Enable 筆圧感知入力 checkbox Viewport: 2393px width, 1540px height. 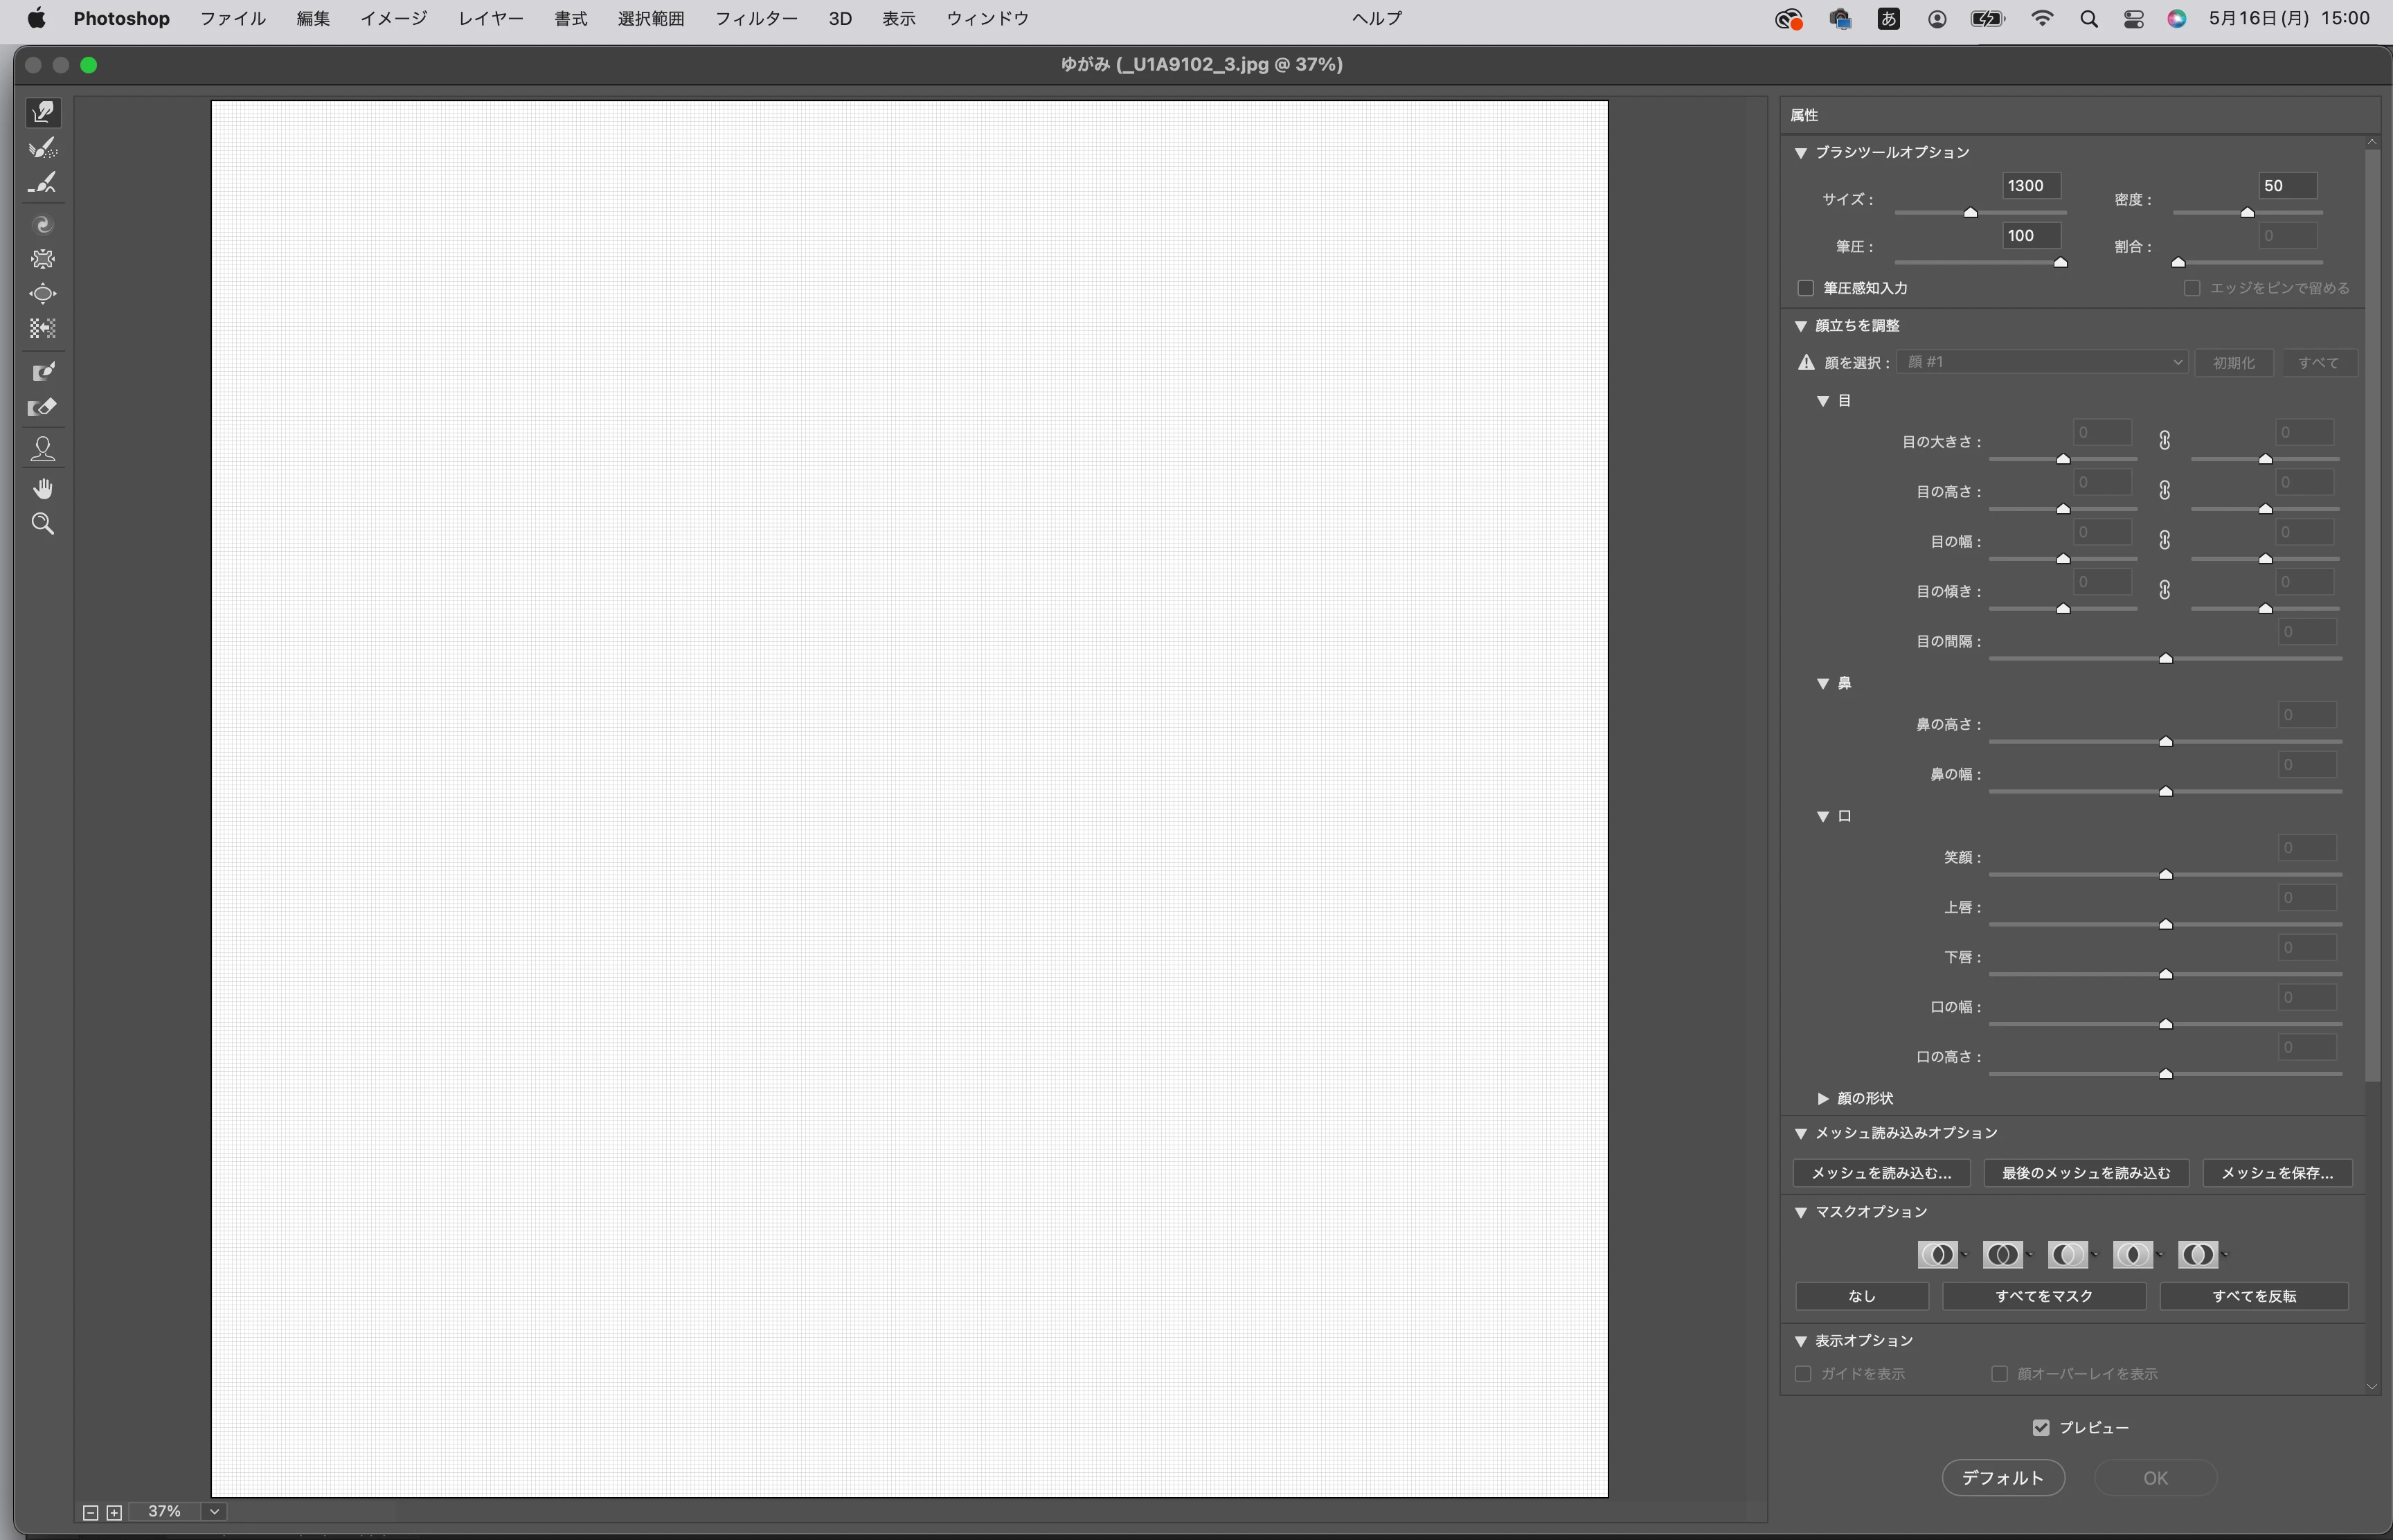(x=1806, y=288)
